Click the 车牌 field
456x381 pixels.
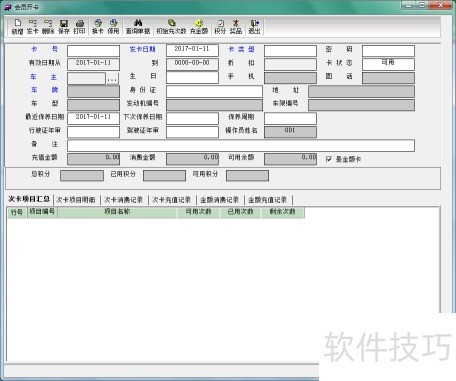tap(93, 91)
